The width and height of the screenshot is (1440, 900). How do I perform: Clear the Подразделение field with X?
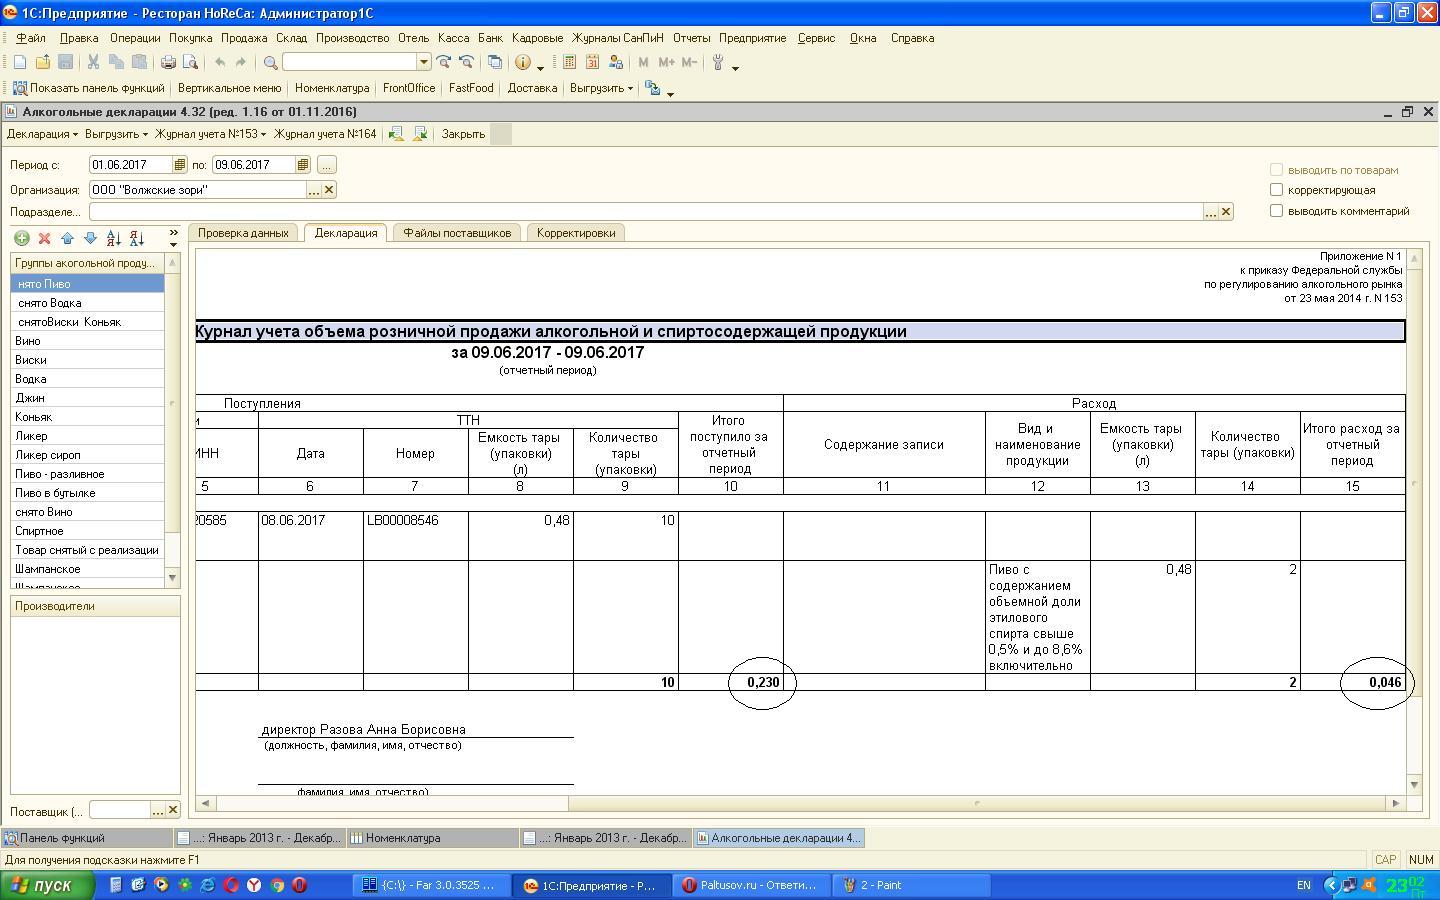1226,211
